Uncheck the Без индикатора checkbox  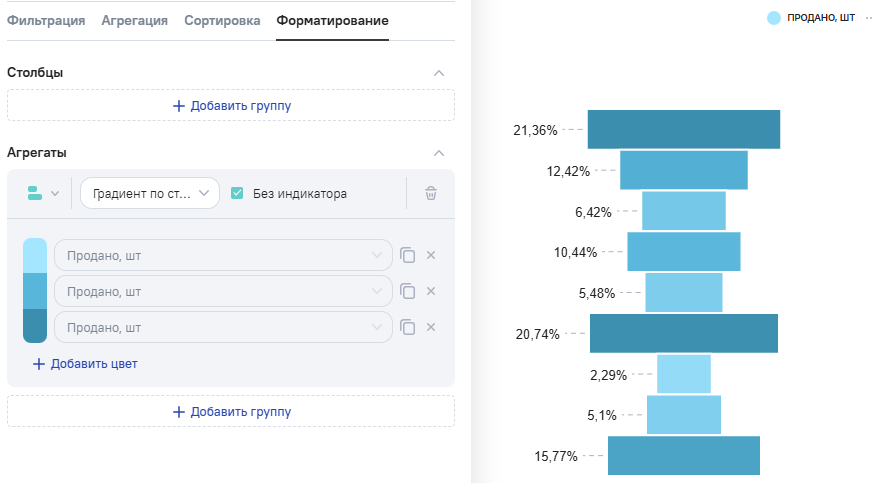pyautogui.click(x=237, y=194)
